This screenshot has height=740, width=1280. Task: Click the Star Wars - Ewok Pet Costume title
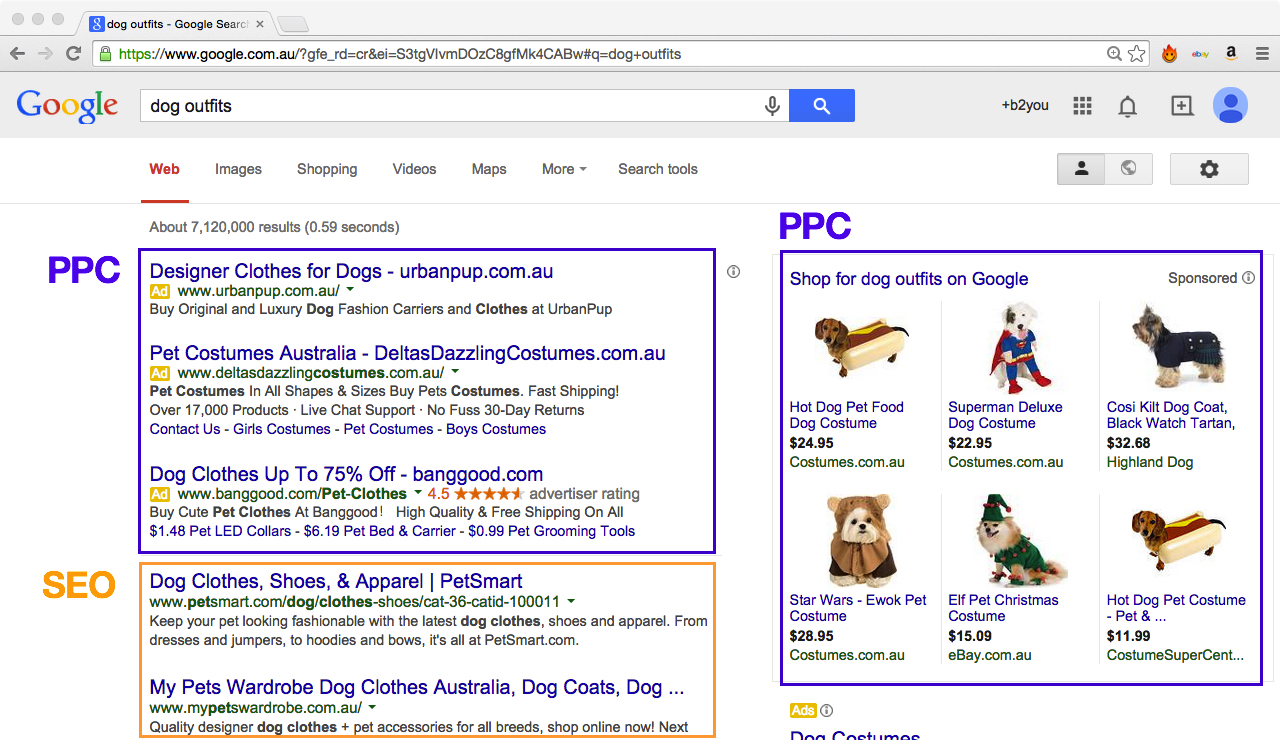tap(858, 608)
